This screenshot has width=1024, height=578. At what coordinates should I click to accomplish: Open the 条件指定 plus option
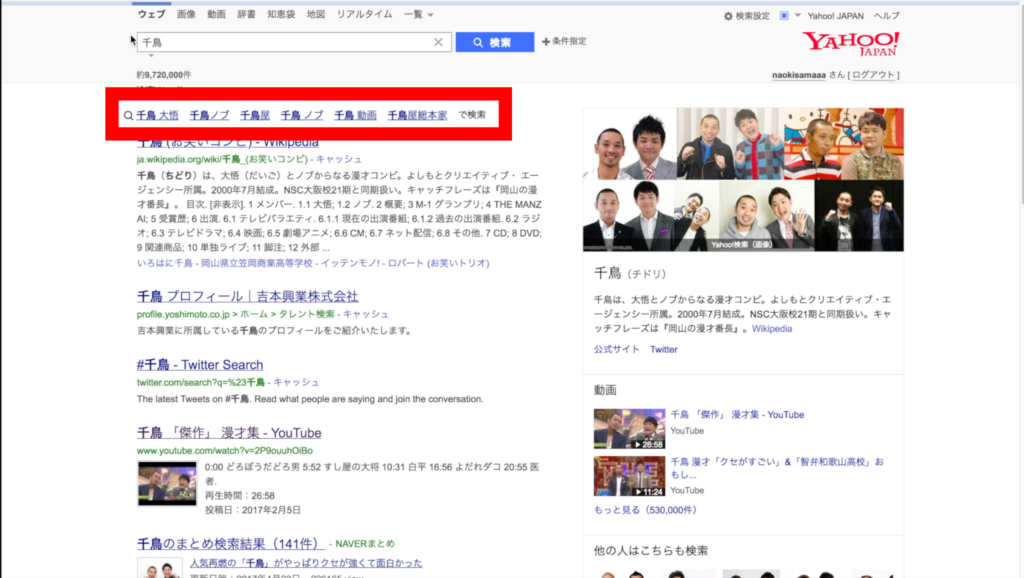(x=564, y=41)
